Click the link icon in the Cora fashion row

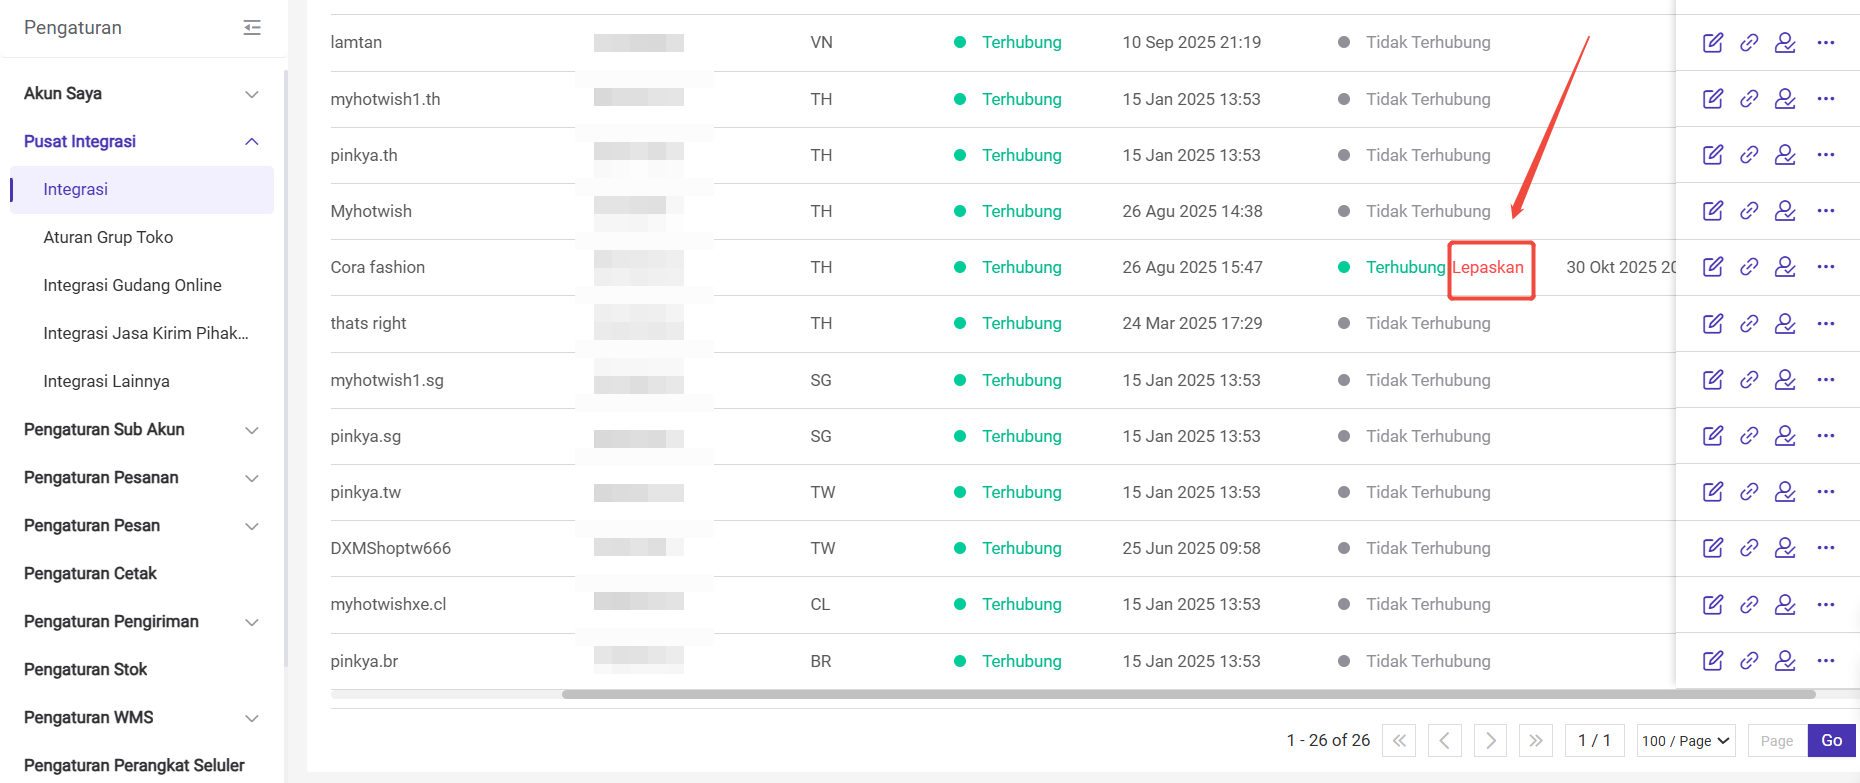pyautogui.click(x=1749, y=267)
